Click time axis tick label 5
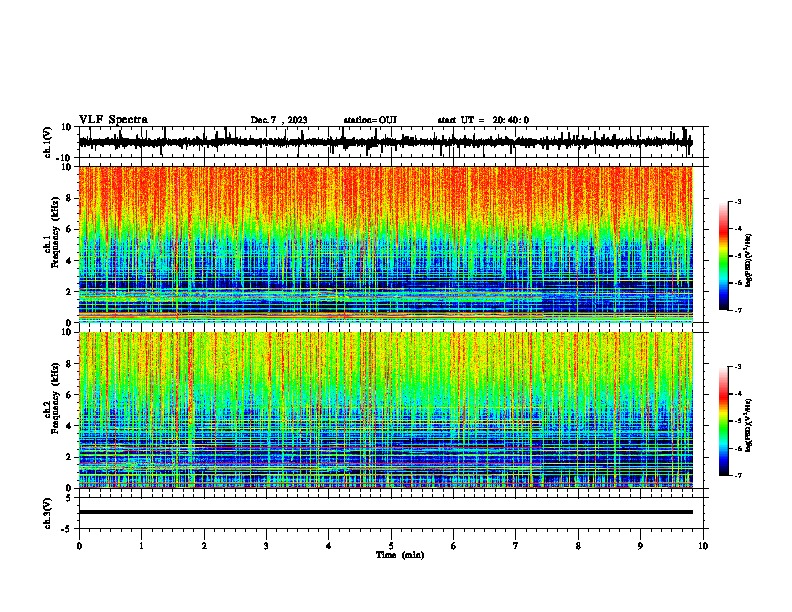 [391, 546]
